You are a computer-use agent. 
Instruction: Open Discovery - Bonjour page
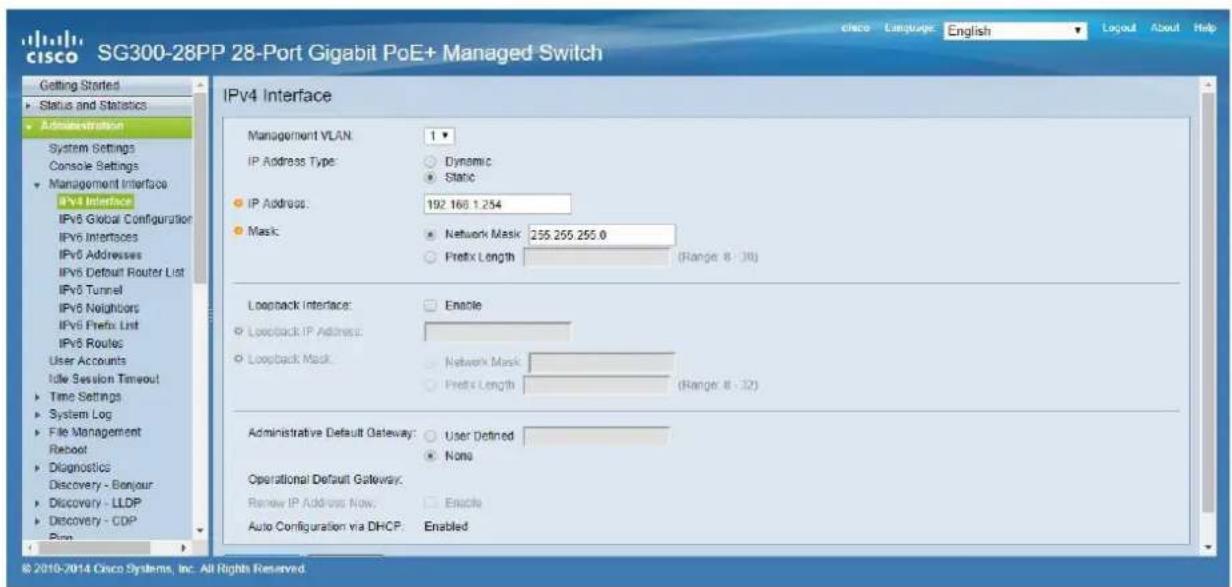click(100, 485)
